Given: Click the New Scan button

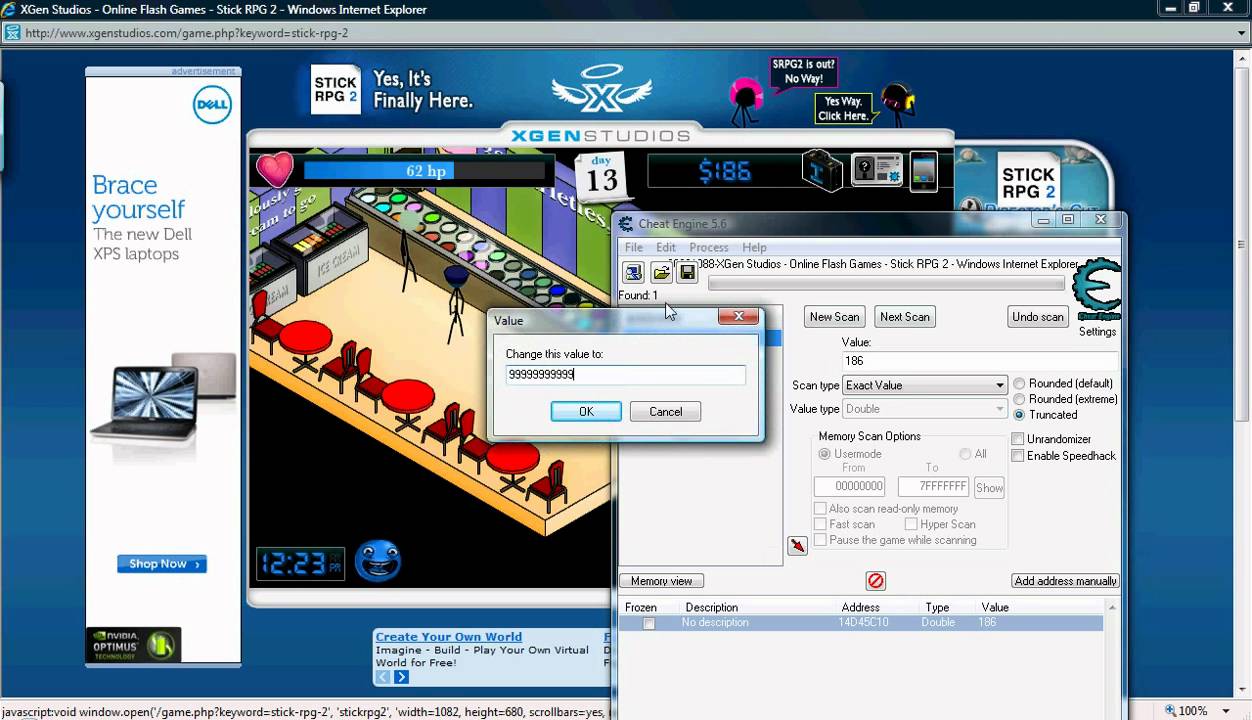Looking at the screenshot, I should pyautogui.click(x=834, y=317).
